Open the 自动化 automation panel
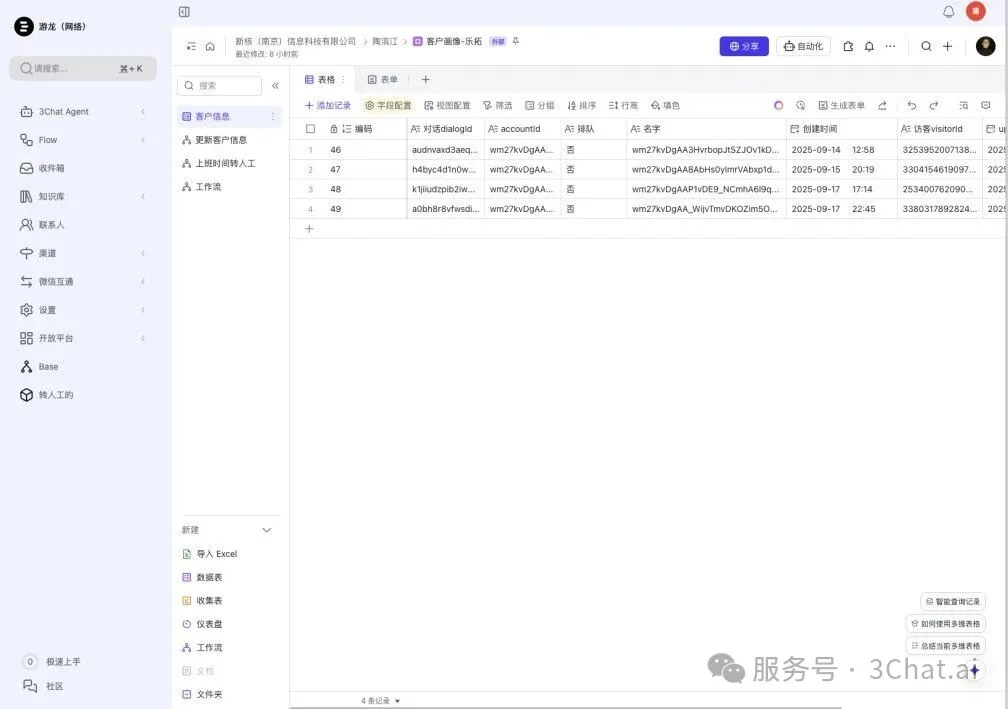Image resolution: width=1008 pixels, height=709 pixels. pyautogui.click(x=801, y=46)
